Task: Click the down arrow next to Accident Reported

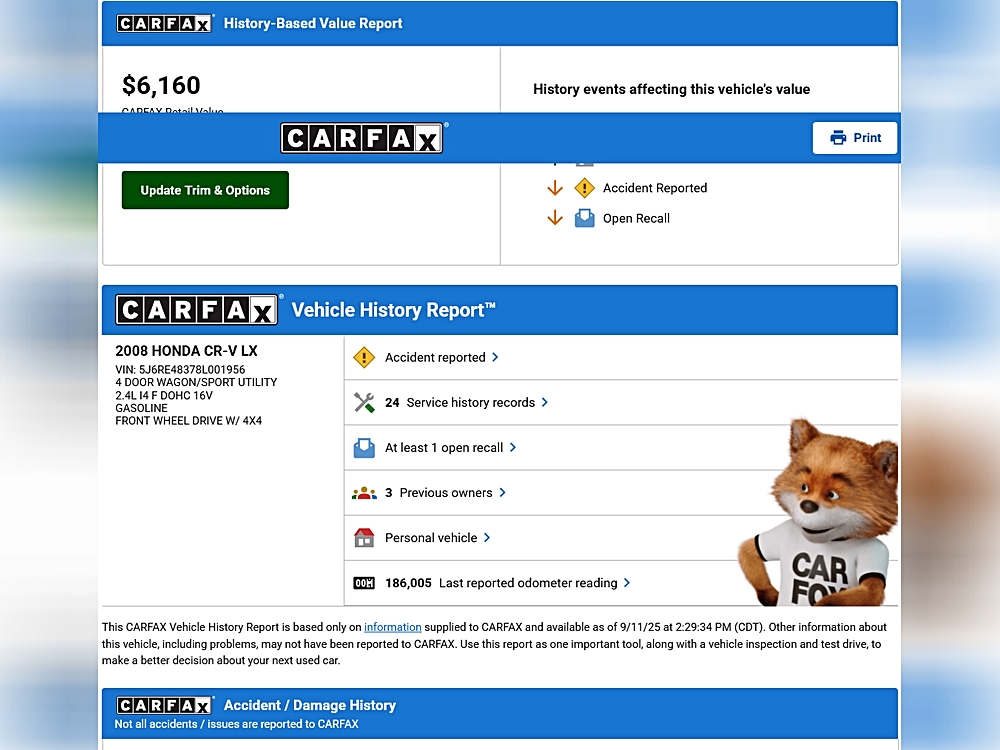Action: coord(555,188)
